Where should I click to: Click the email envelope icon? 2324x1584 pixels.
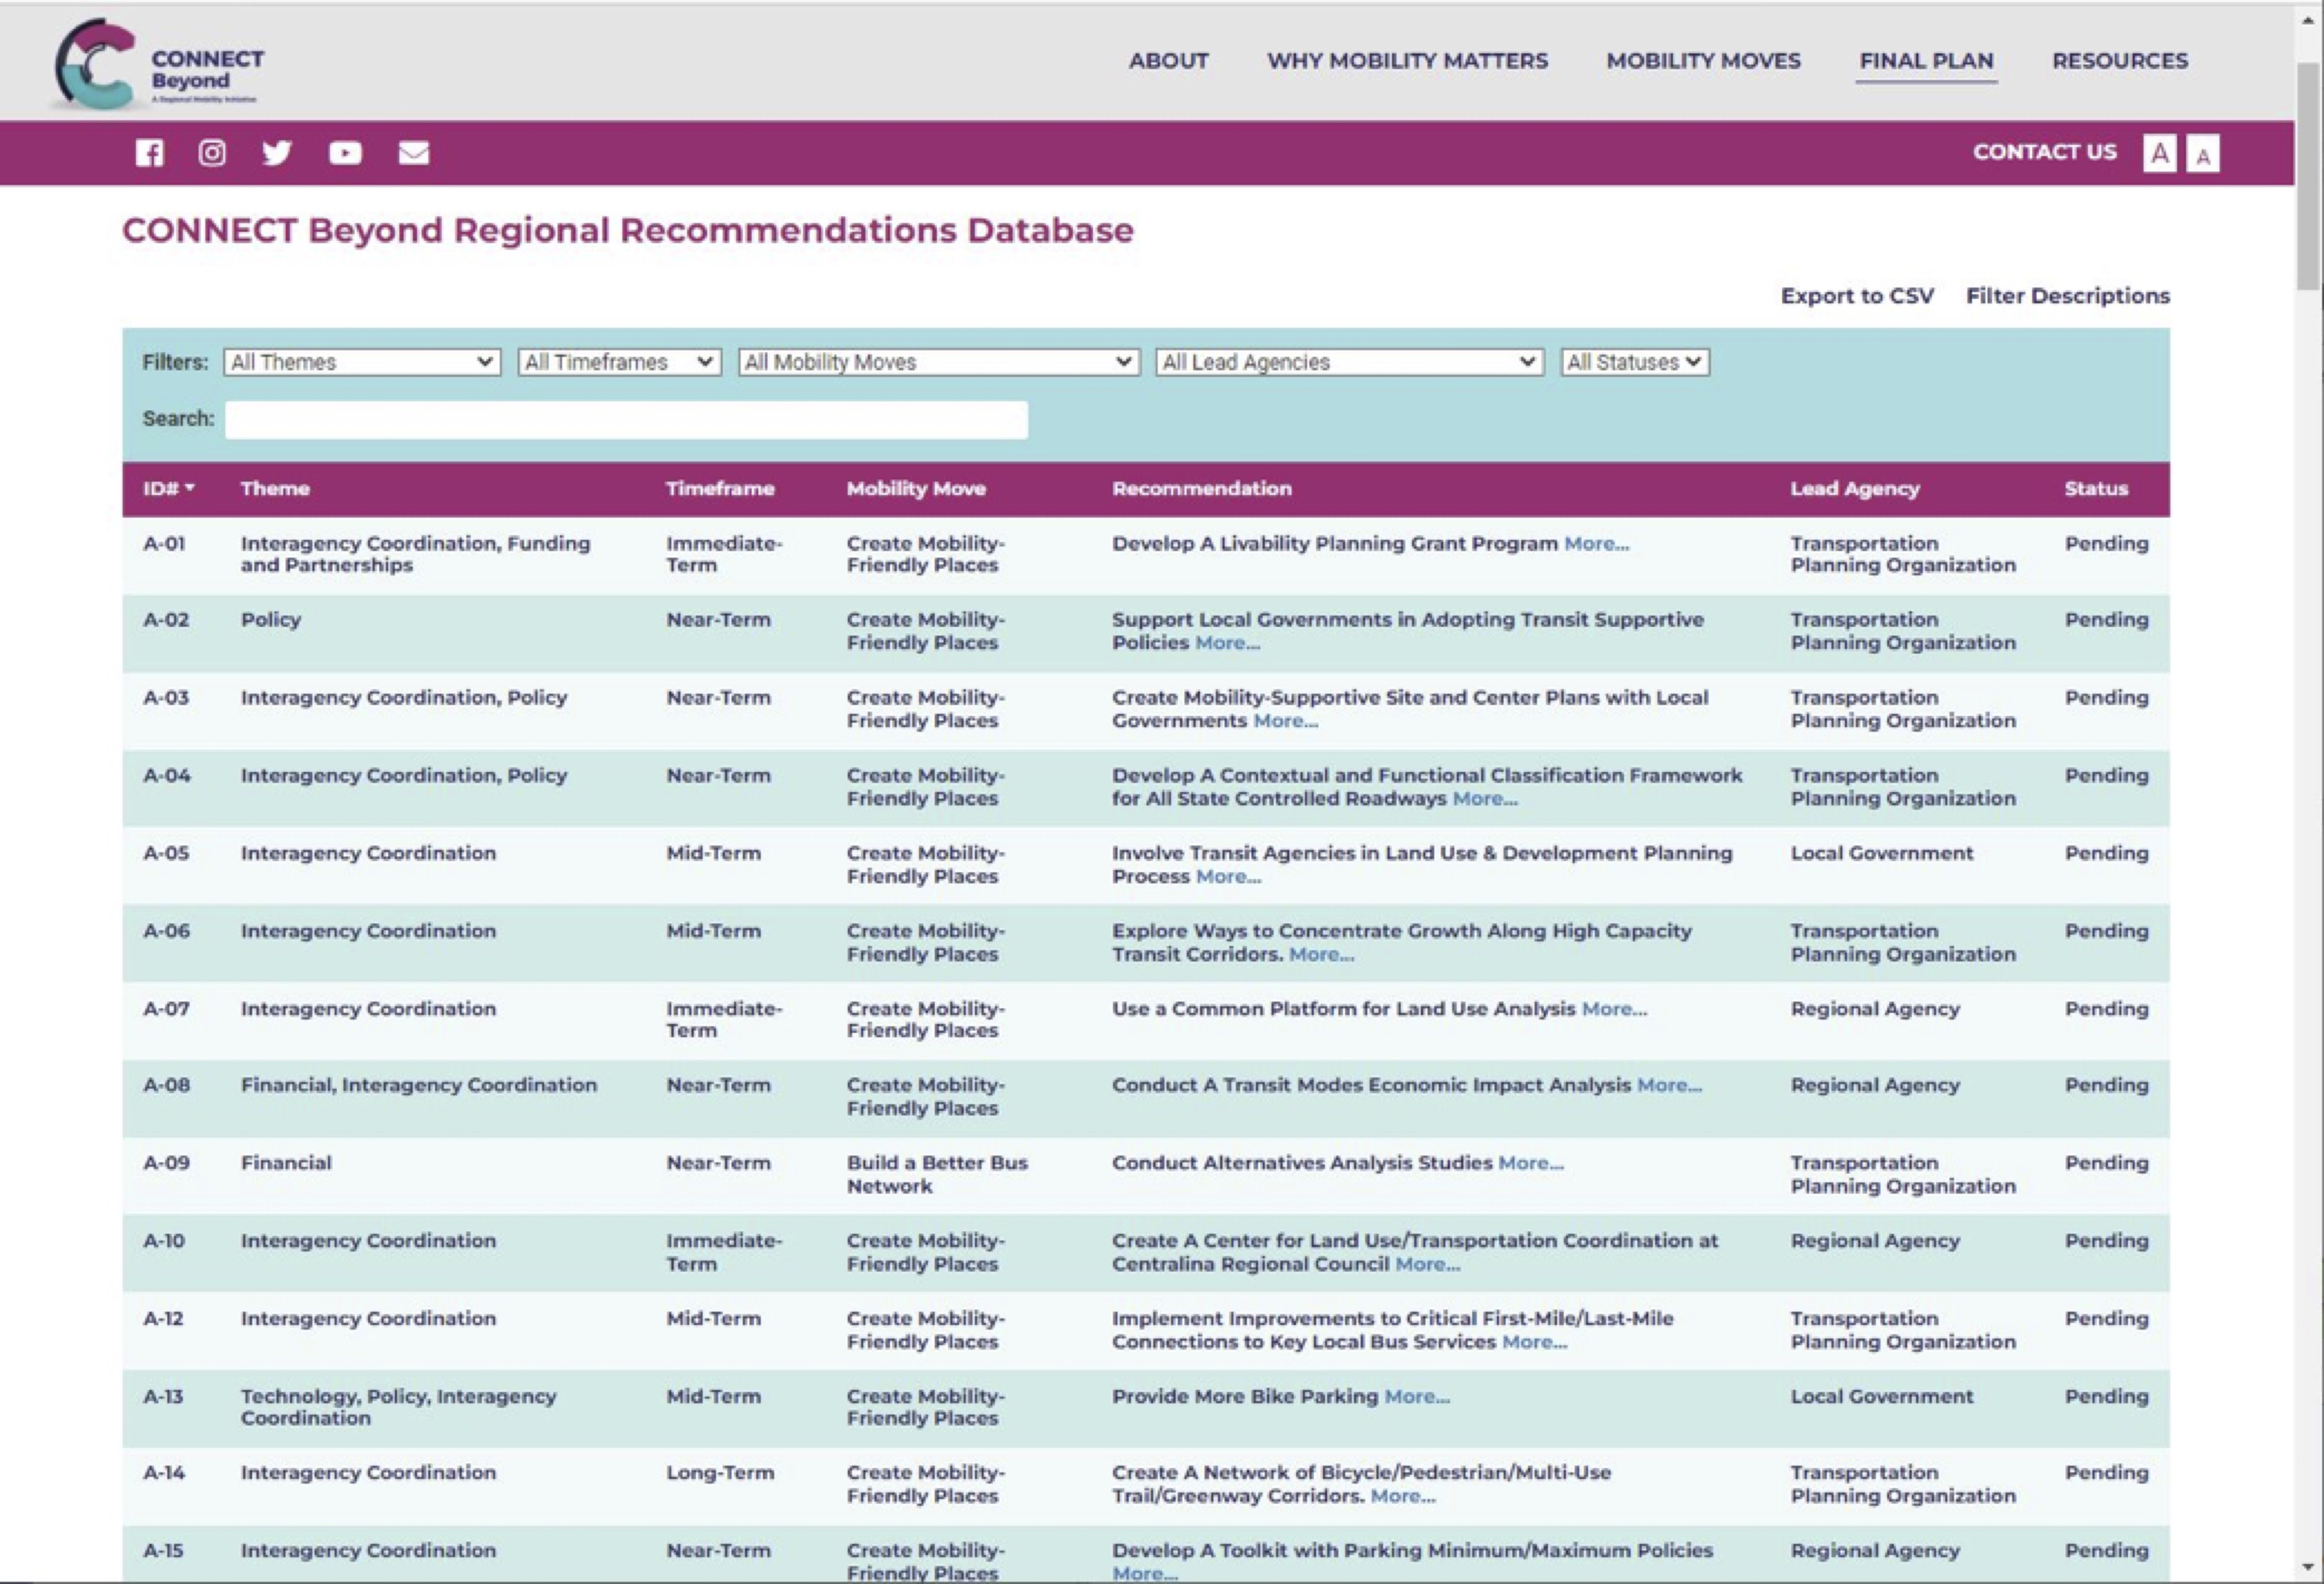(414, 153)
